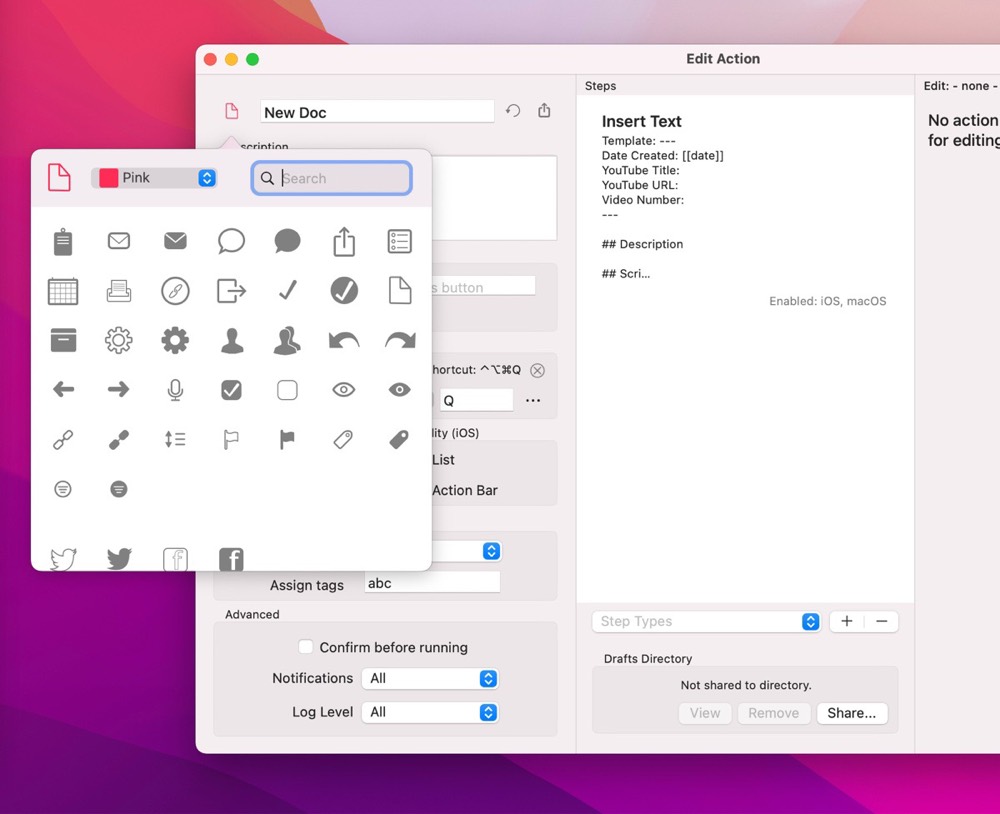Choose the filled envelope icon
Viewport: 1000px width, 814px height.
(x=175, y=240)
